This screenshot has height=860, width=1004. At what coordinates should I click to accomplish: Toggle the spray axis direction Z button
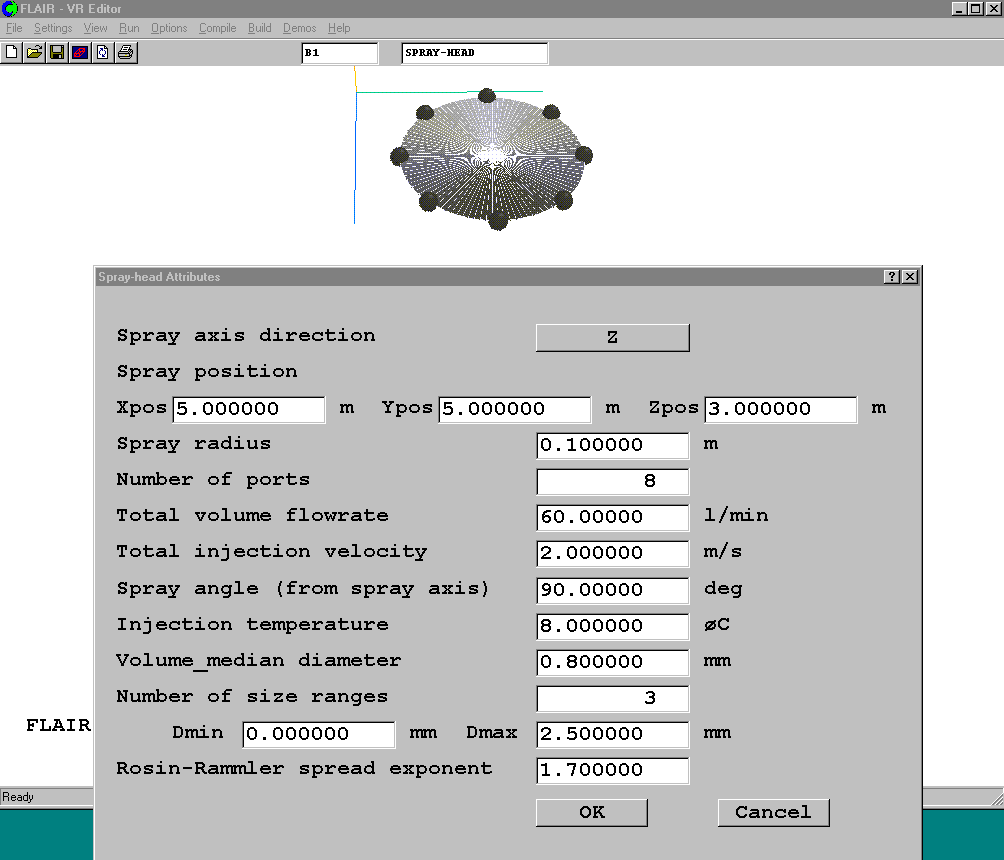pyautogui.click(x=612, y=338)
